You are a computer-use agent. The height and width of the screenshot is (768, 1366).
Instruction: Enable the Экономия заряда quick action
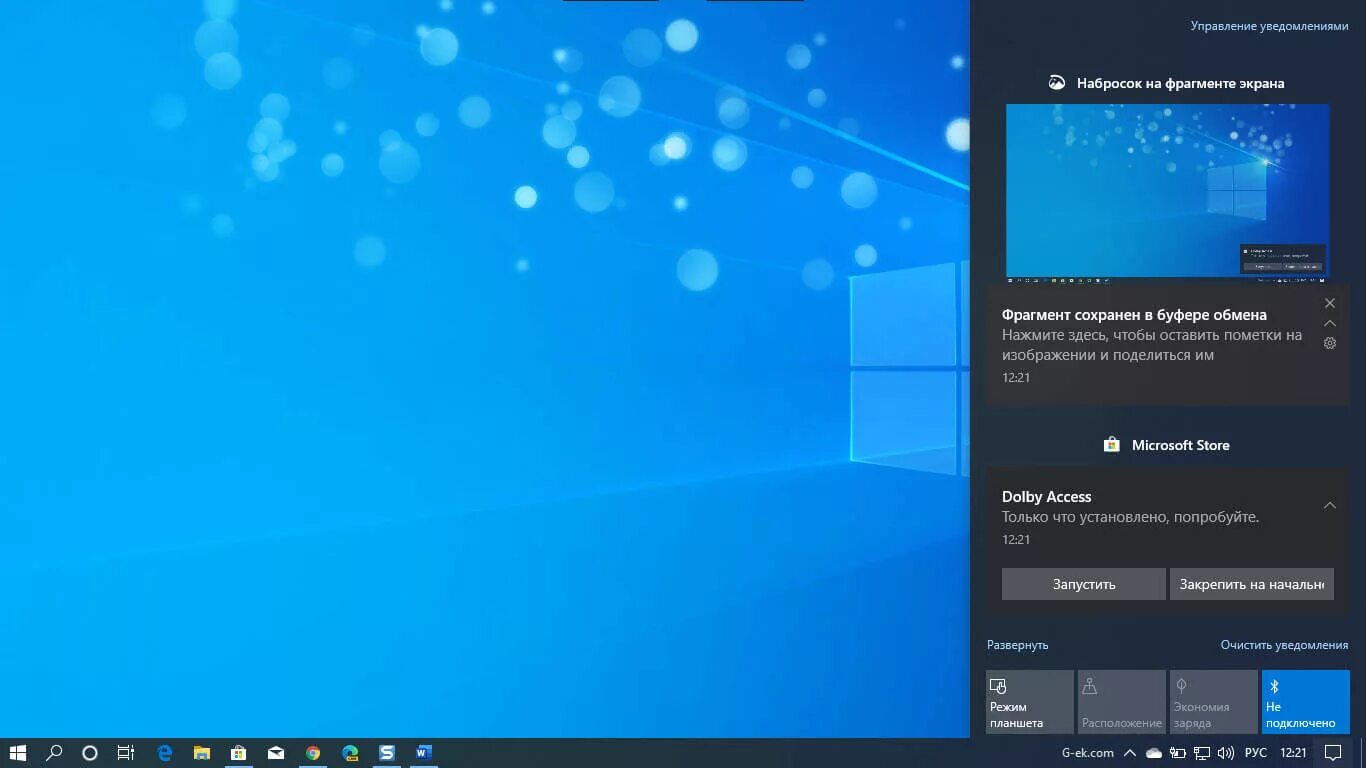coord(1213,701)
